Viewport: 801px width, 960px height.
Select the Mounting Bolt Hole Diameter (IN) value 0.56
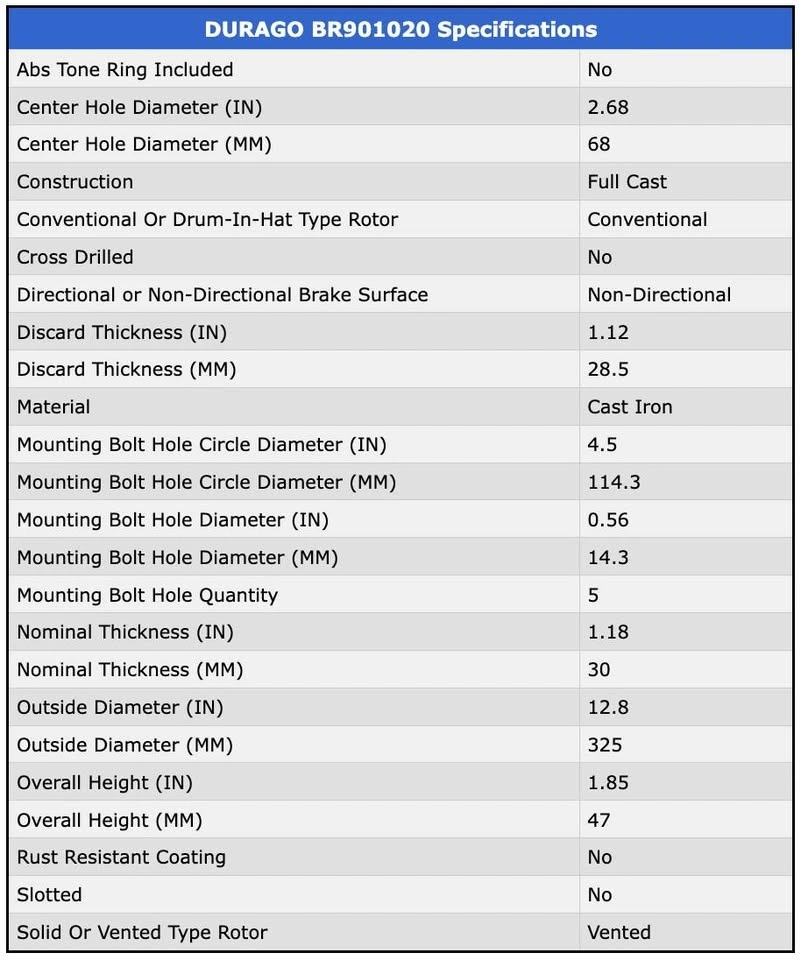point(608,520)
